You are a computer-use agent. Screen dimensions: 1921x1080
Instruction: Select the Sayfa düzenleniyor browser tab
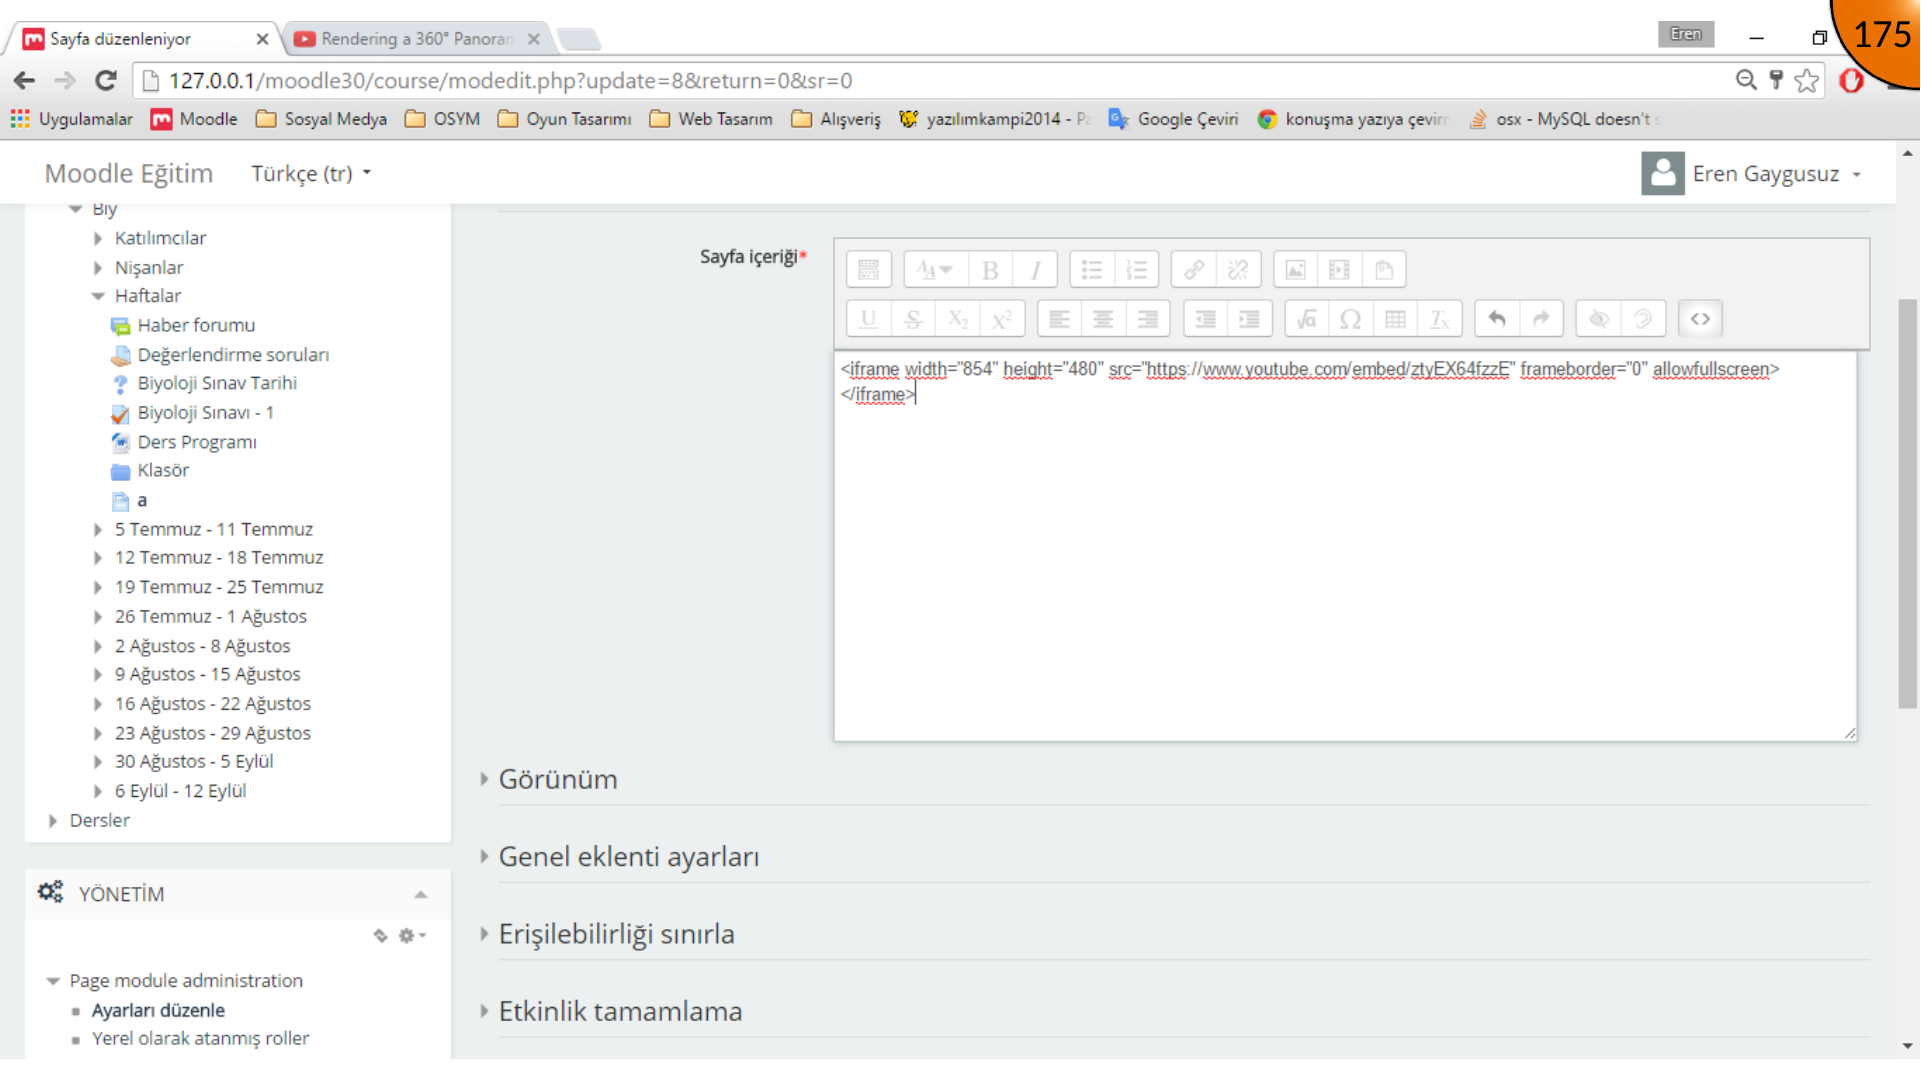click(144, 39)
